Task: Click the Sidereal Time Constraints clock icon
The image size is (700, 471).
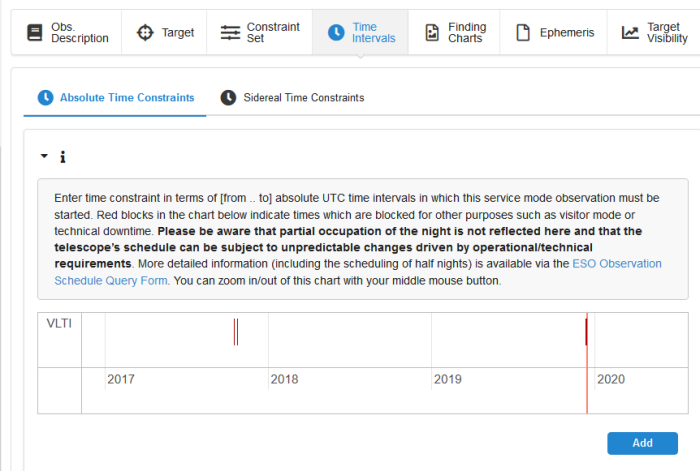Action: point(228,98)
